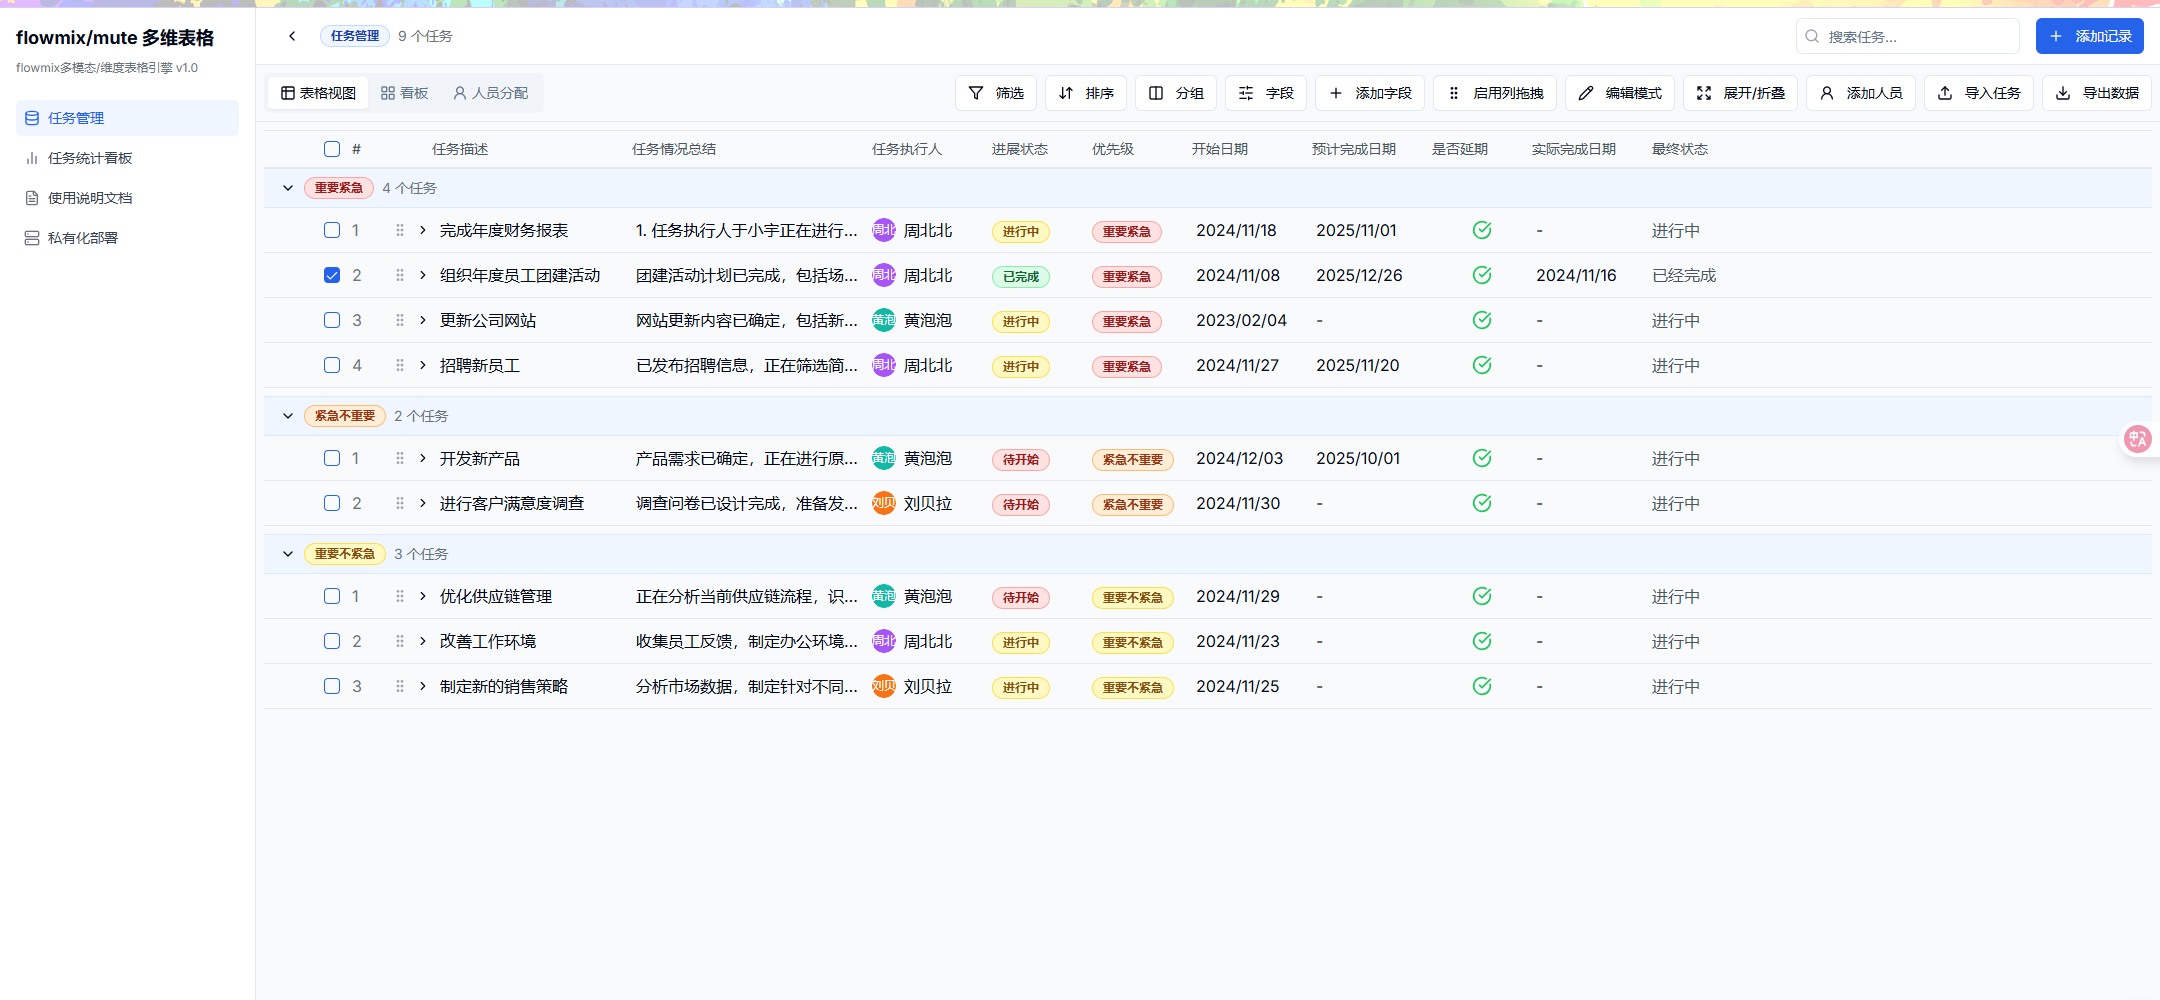Click drag handle of 完成年度财务报表 row
The height and width of the screenshot is (1000, 2160).
[x=400, y=230]
